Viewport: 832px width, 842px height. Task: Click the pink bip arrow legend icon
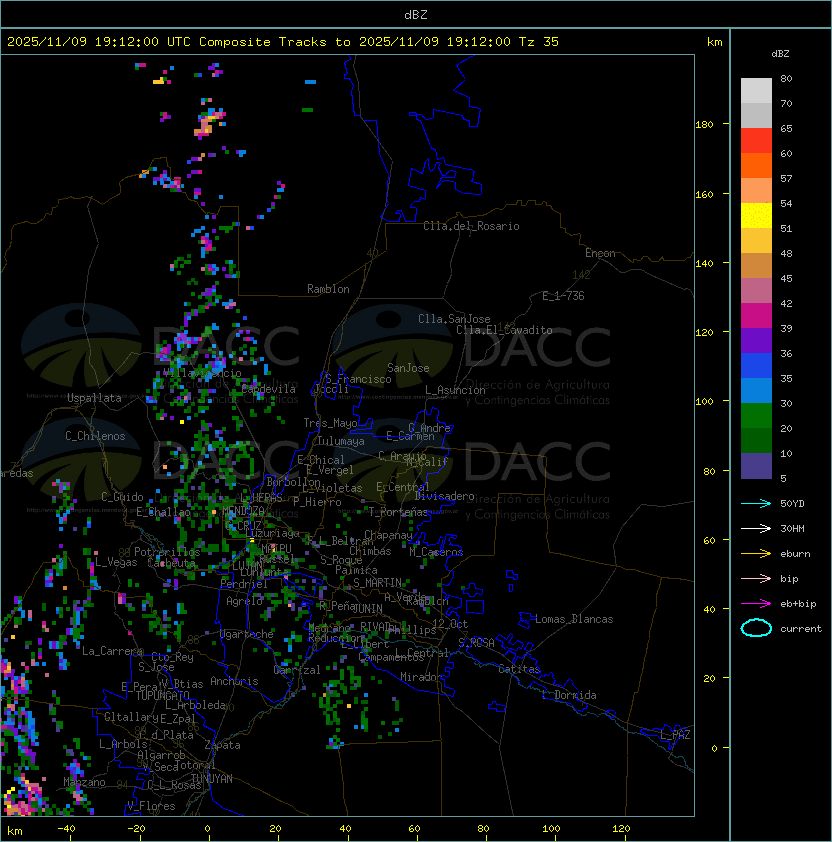coord(756,578)
